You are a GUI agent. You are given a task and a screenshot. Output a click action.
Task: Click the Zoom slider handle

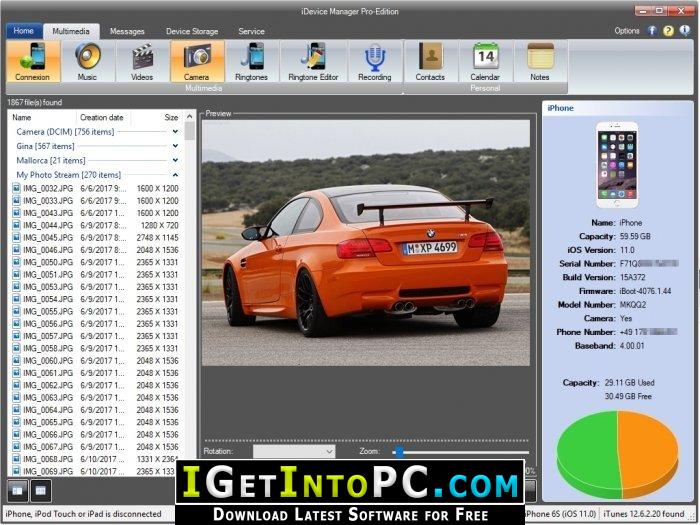pos(400,452)
